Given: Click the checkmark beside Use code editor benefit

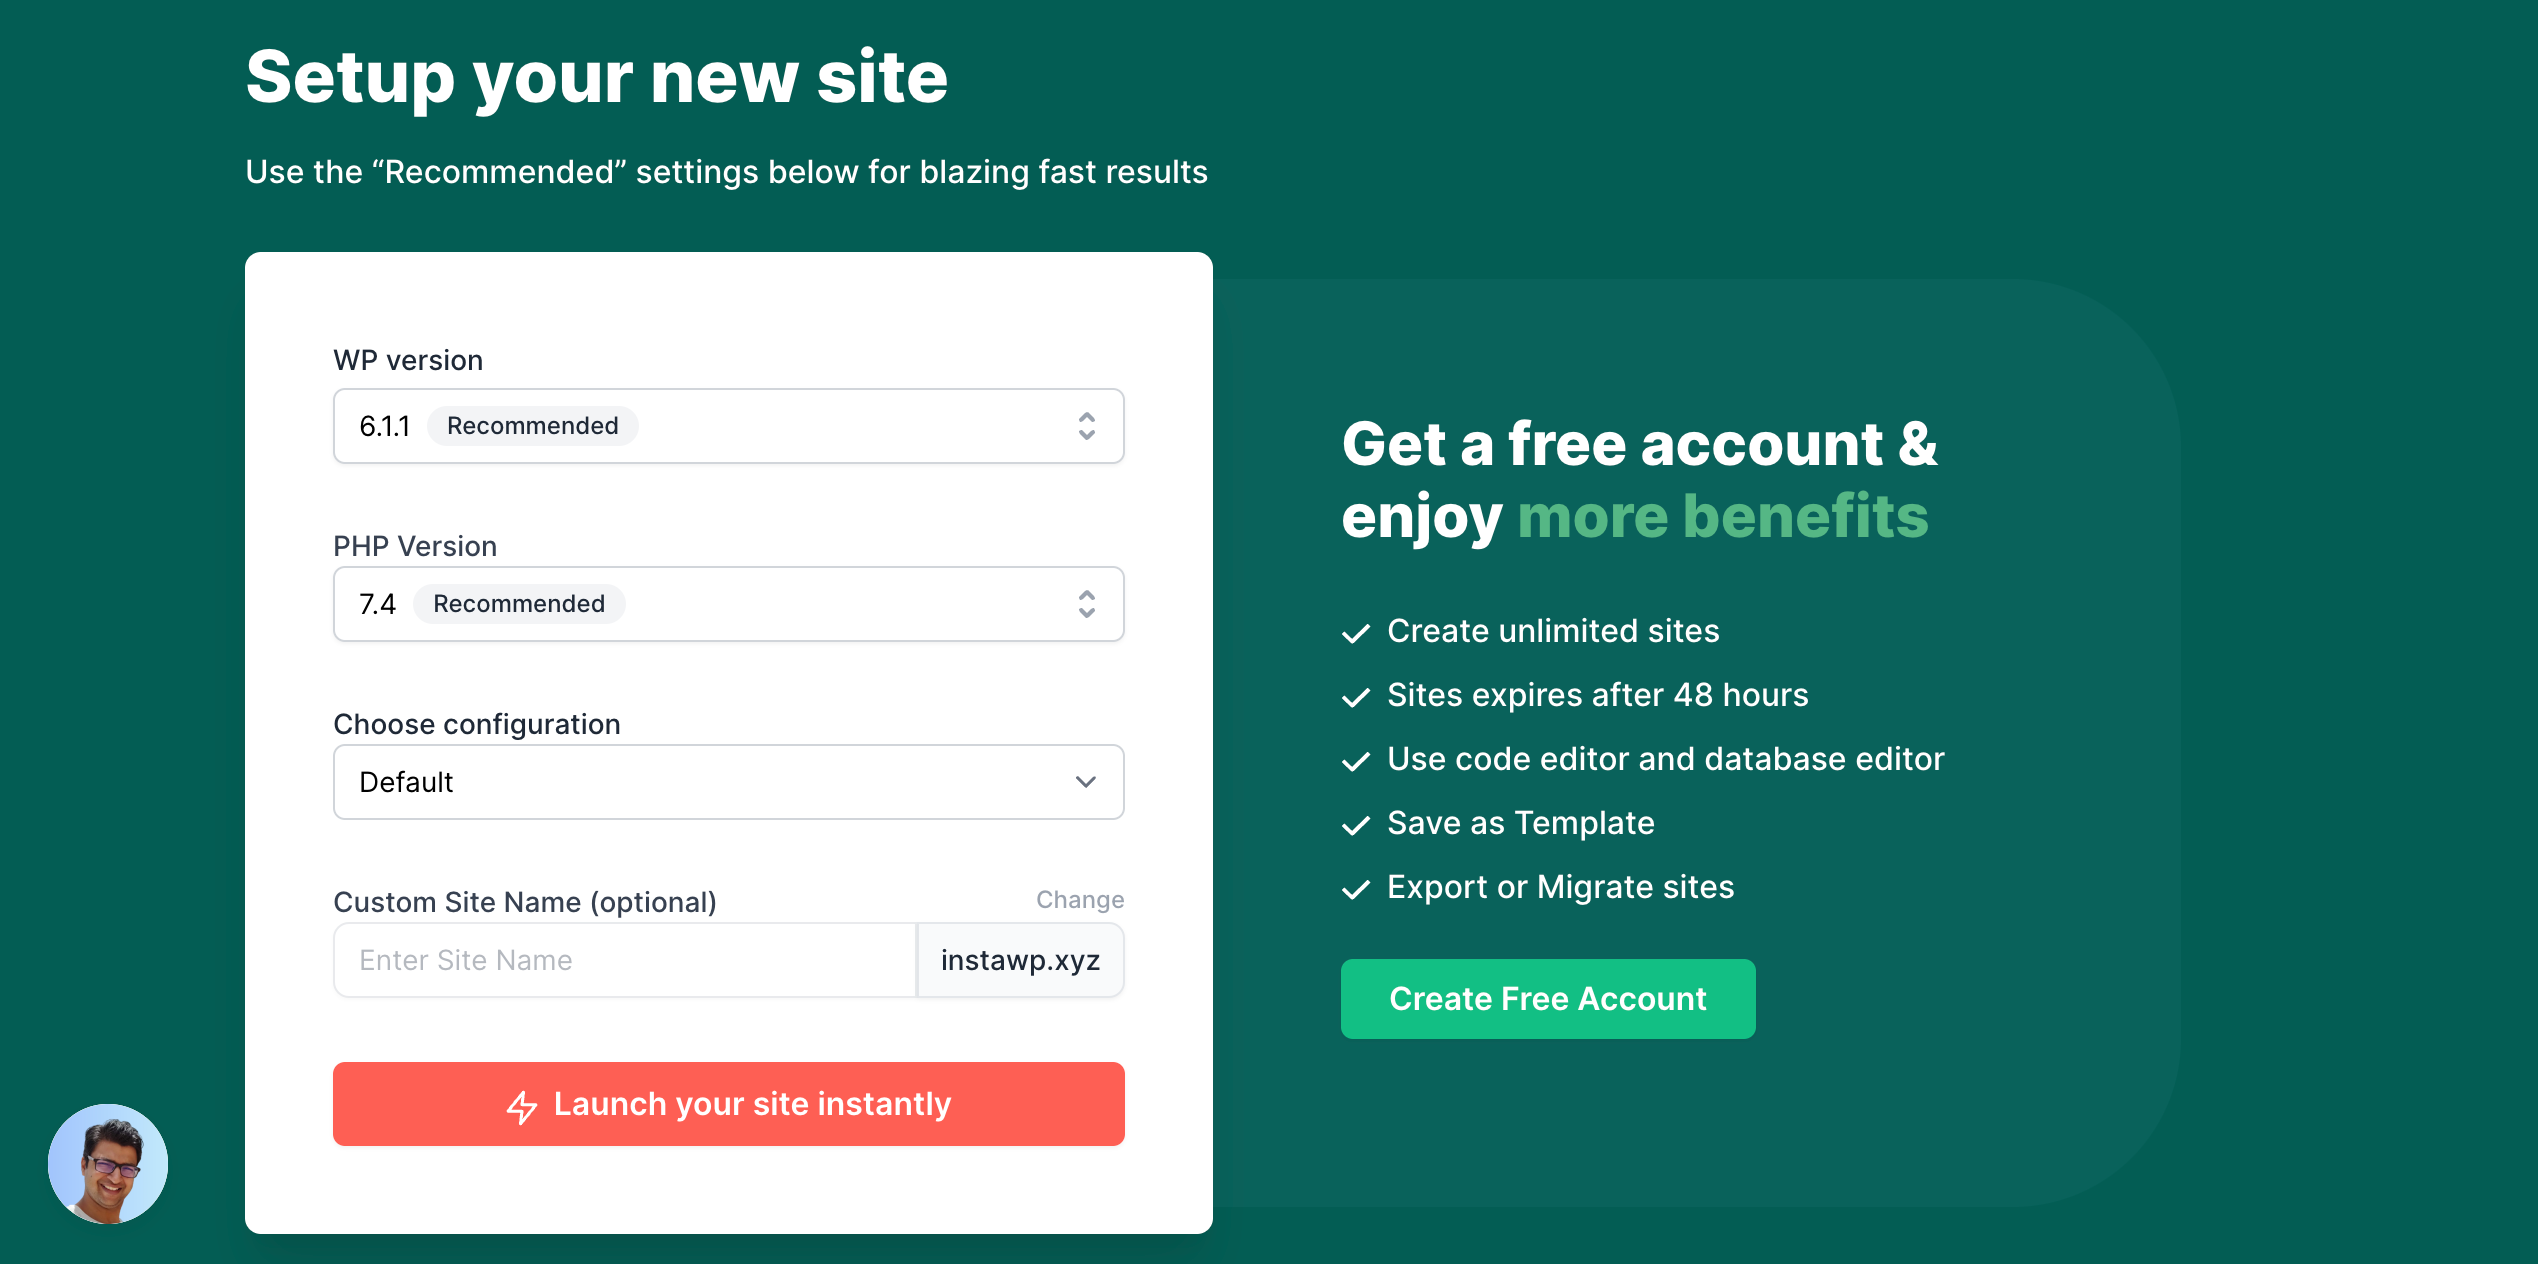Looking at the screenshot, I should click(1356, 760).
